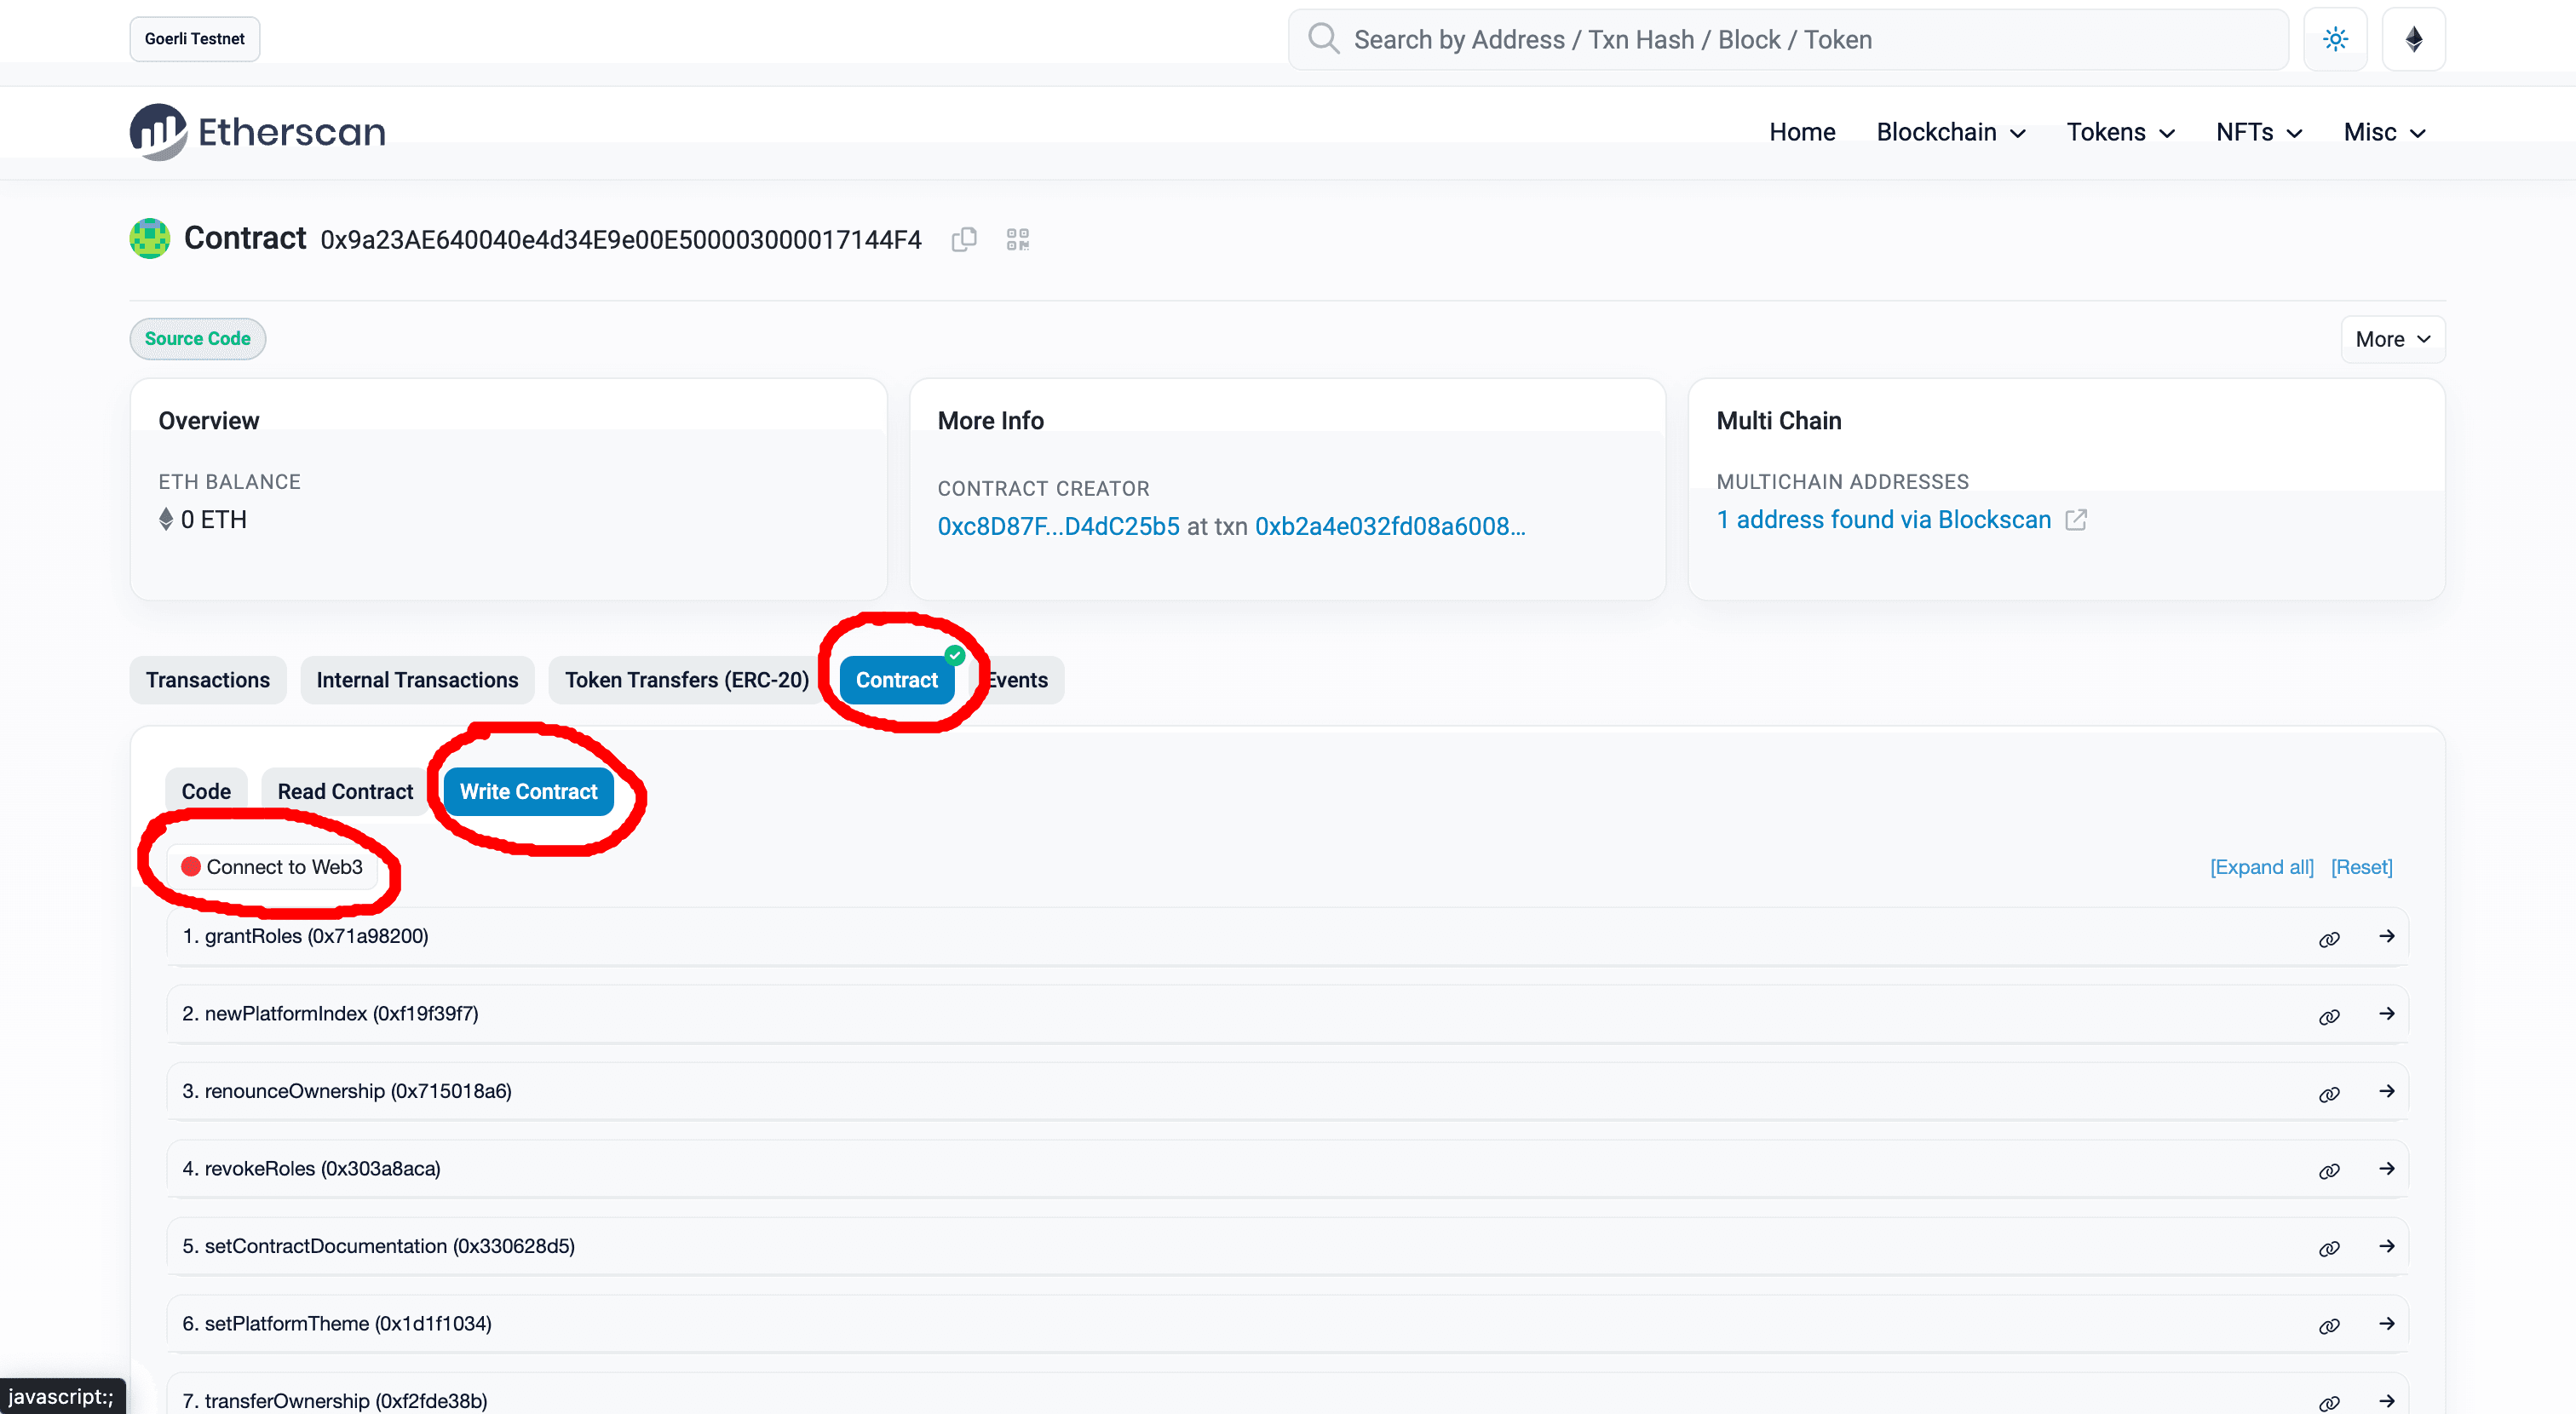Click Connect to Web3 button
This screenshot has width=2576, height=1414.
272,867
